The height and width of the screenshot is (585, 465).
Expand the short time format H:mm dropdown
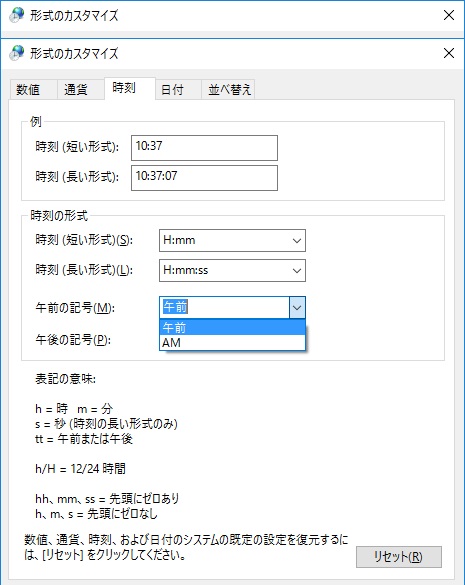(x=297, y=241)
